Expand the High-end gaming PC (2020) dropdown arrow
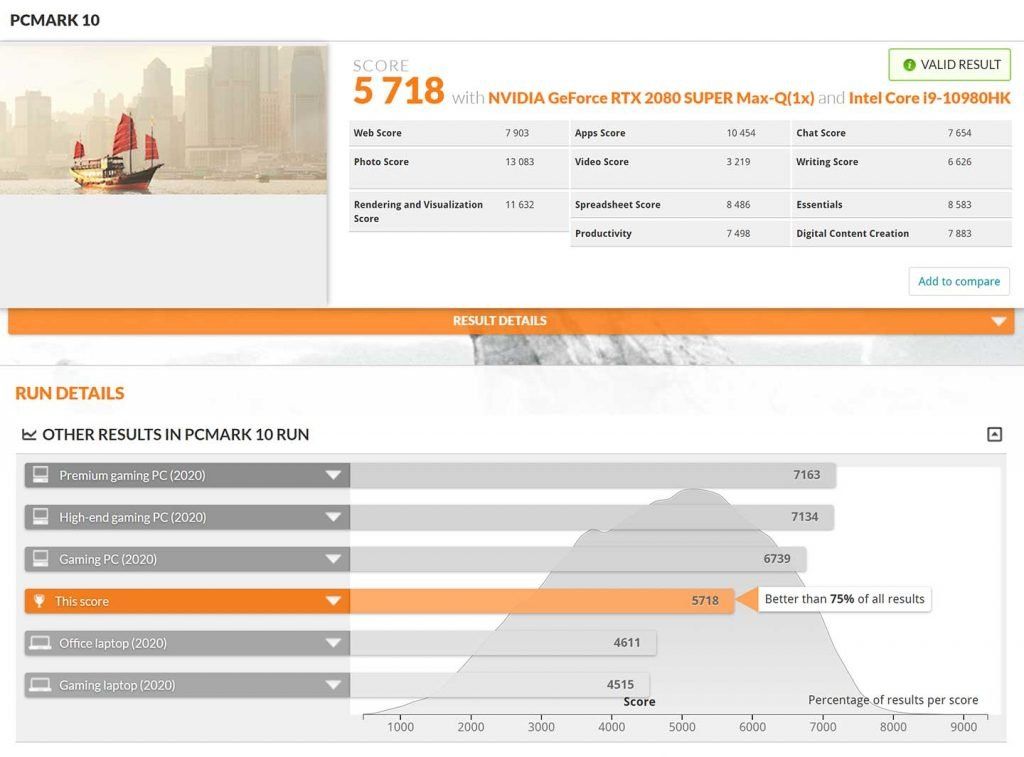The height and width of the screenshot is (757, 1024). [x=333, y=517]
